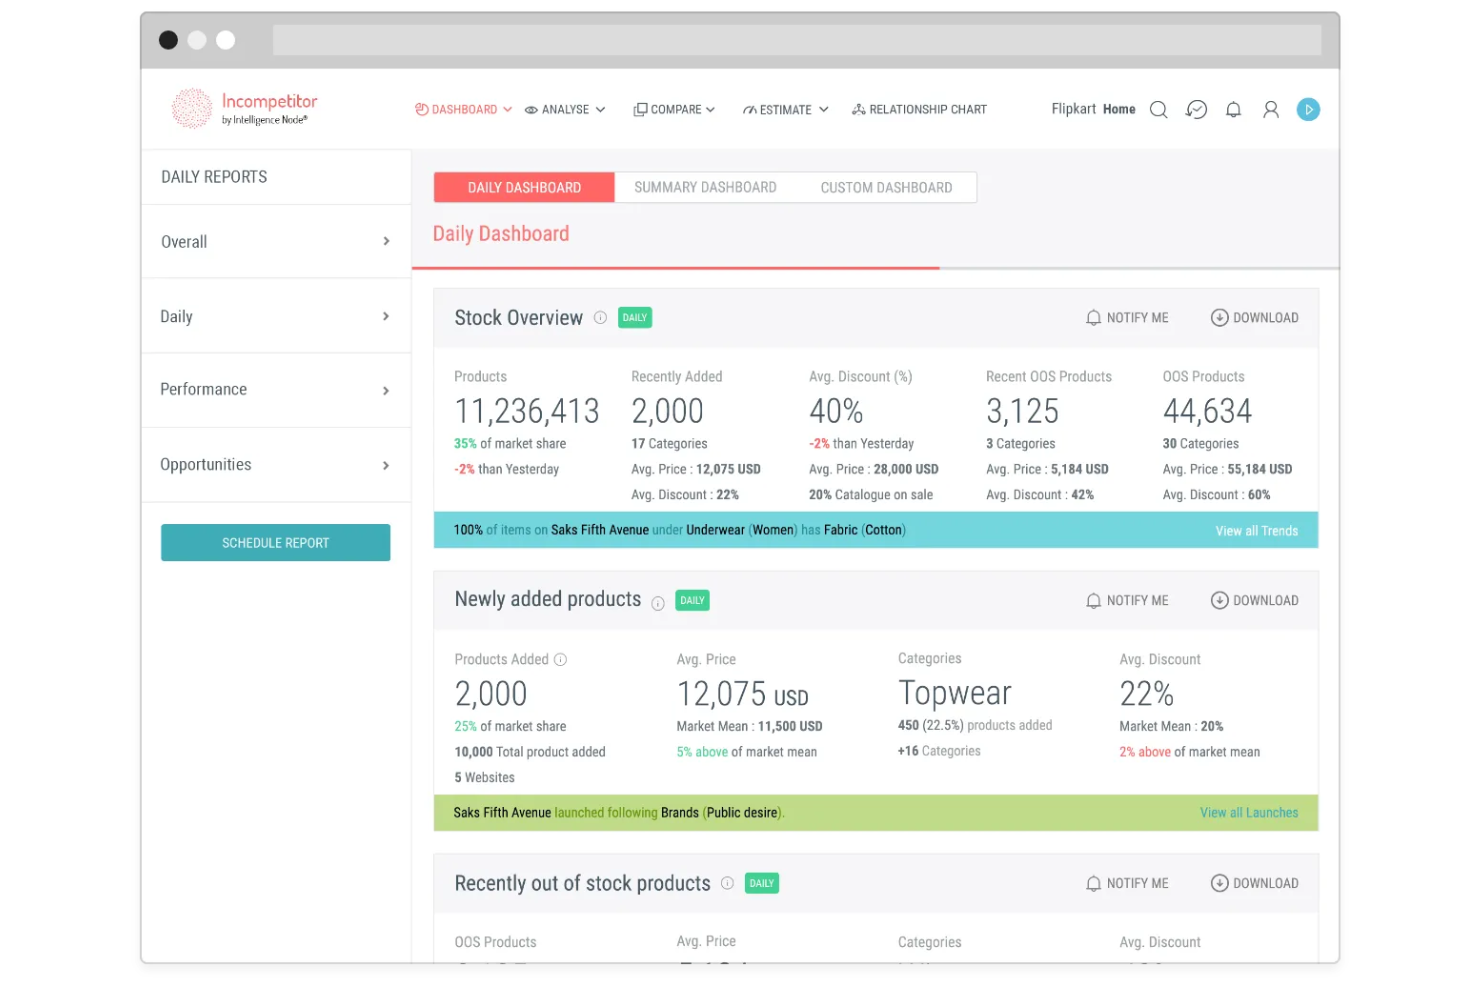Screen dimensions: 1480x987
Task: Open the Analyse dropdown menu
Action: pos(565,109)
